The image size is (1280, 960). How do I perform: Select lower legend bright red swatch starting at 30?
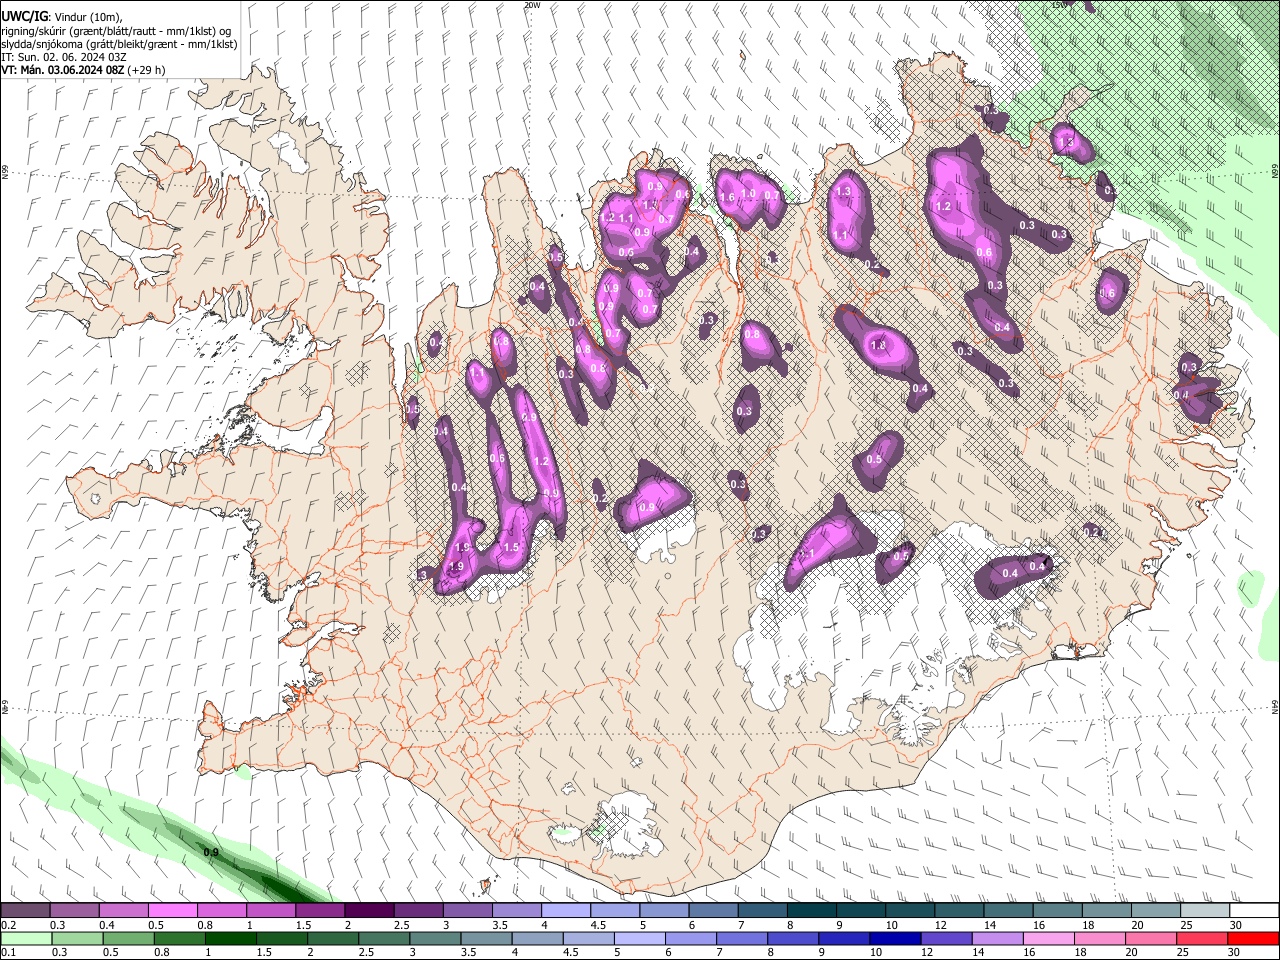pyautogui.click(x=1253, y=938)
